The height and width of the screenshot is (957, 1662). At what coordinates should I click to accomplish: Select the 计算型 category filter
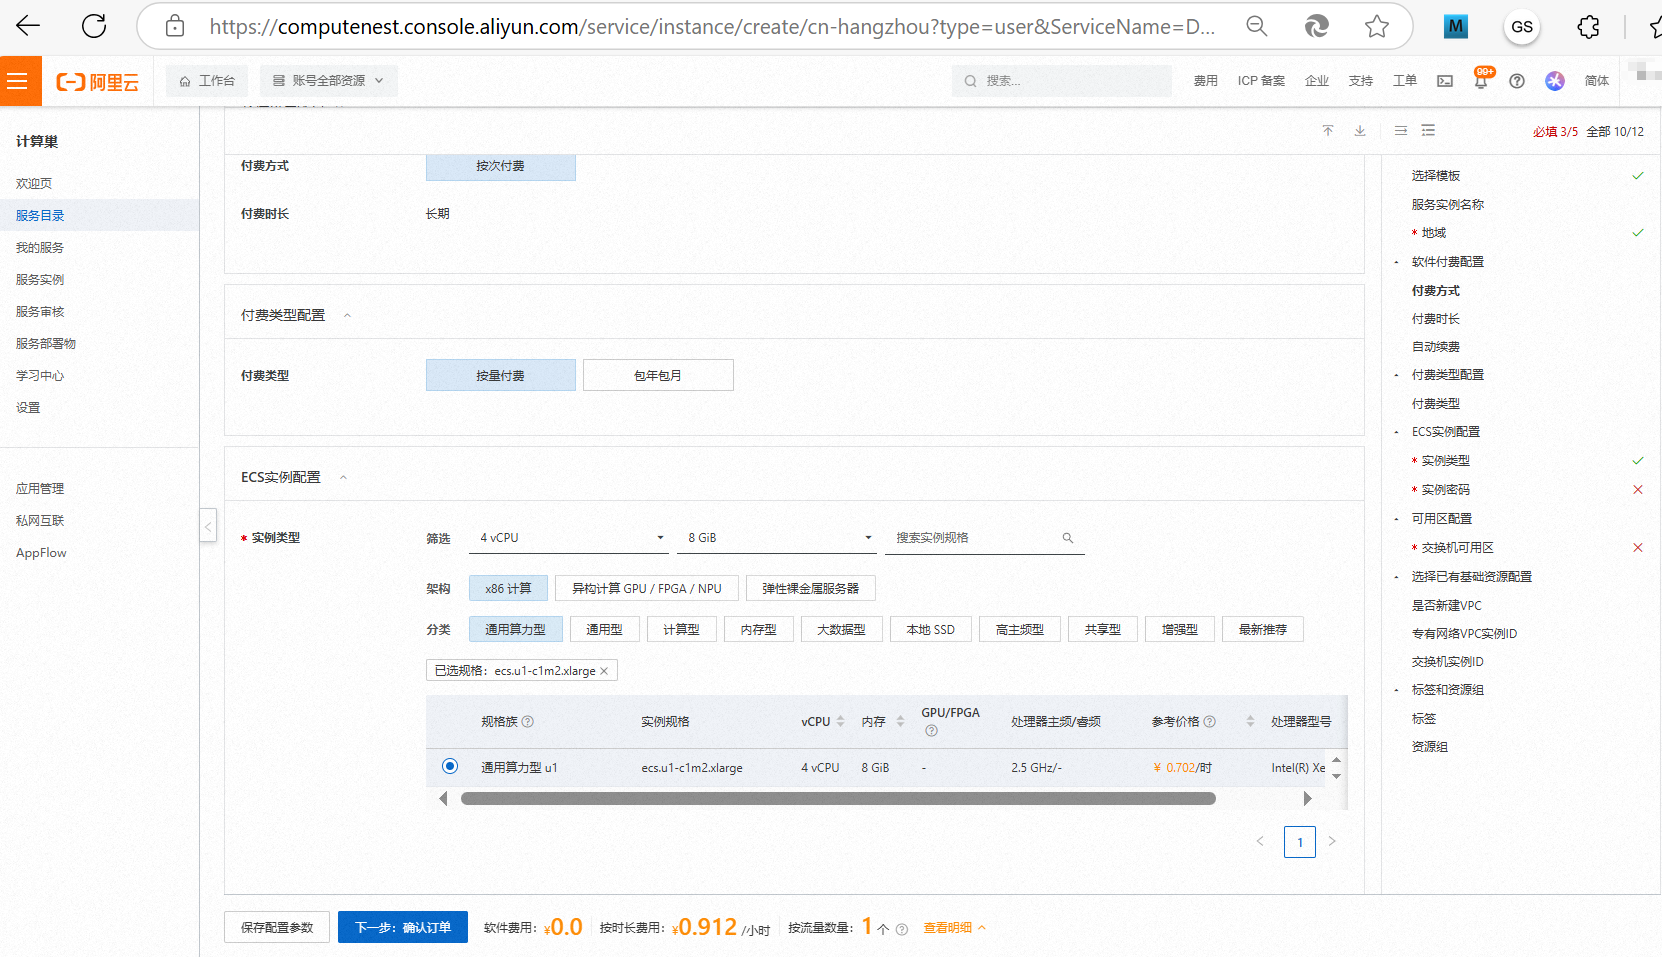[681, 629]
